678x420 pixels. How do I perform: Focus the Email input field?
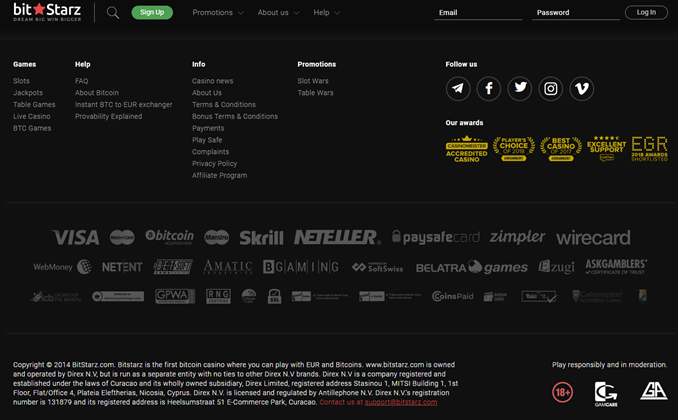pyautogui.click(x=478, y=13)
